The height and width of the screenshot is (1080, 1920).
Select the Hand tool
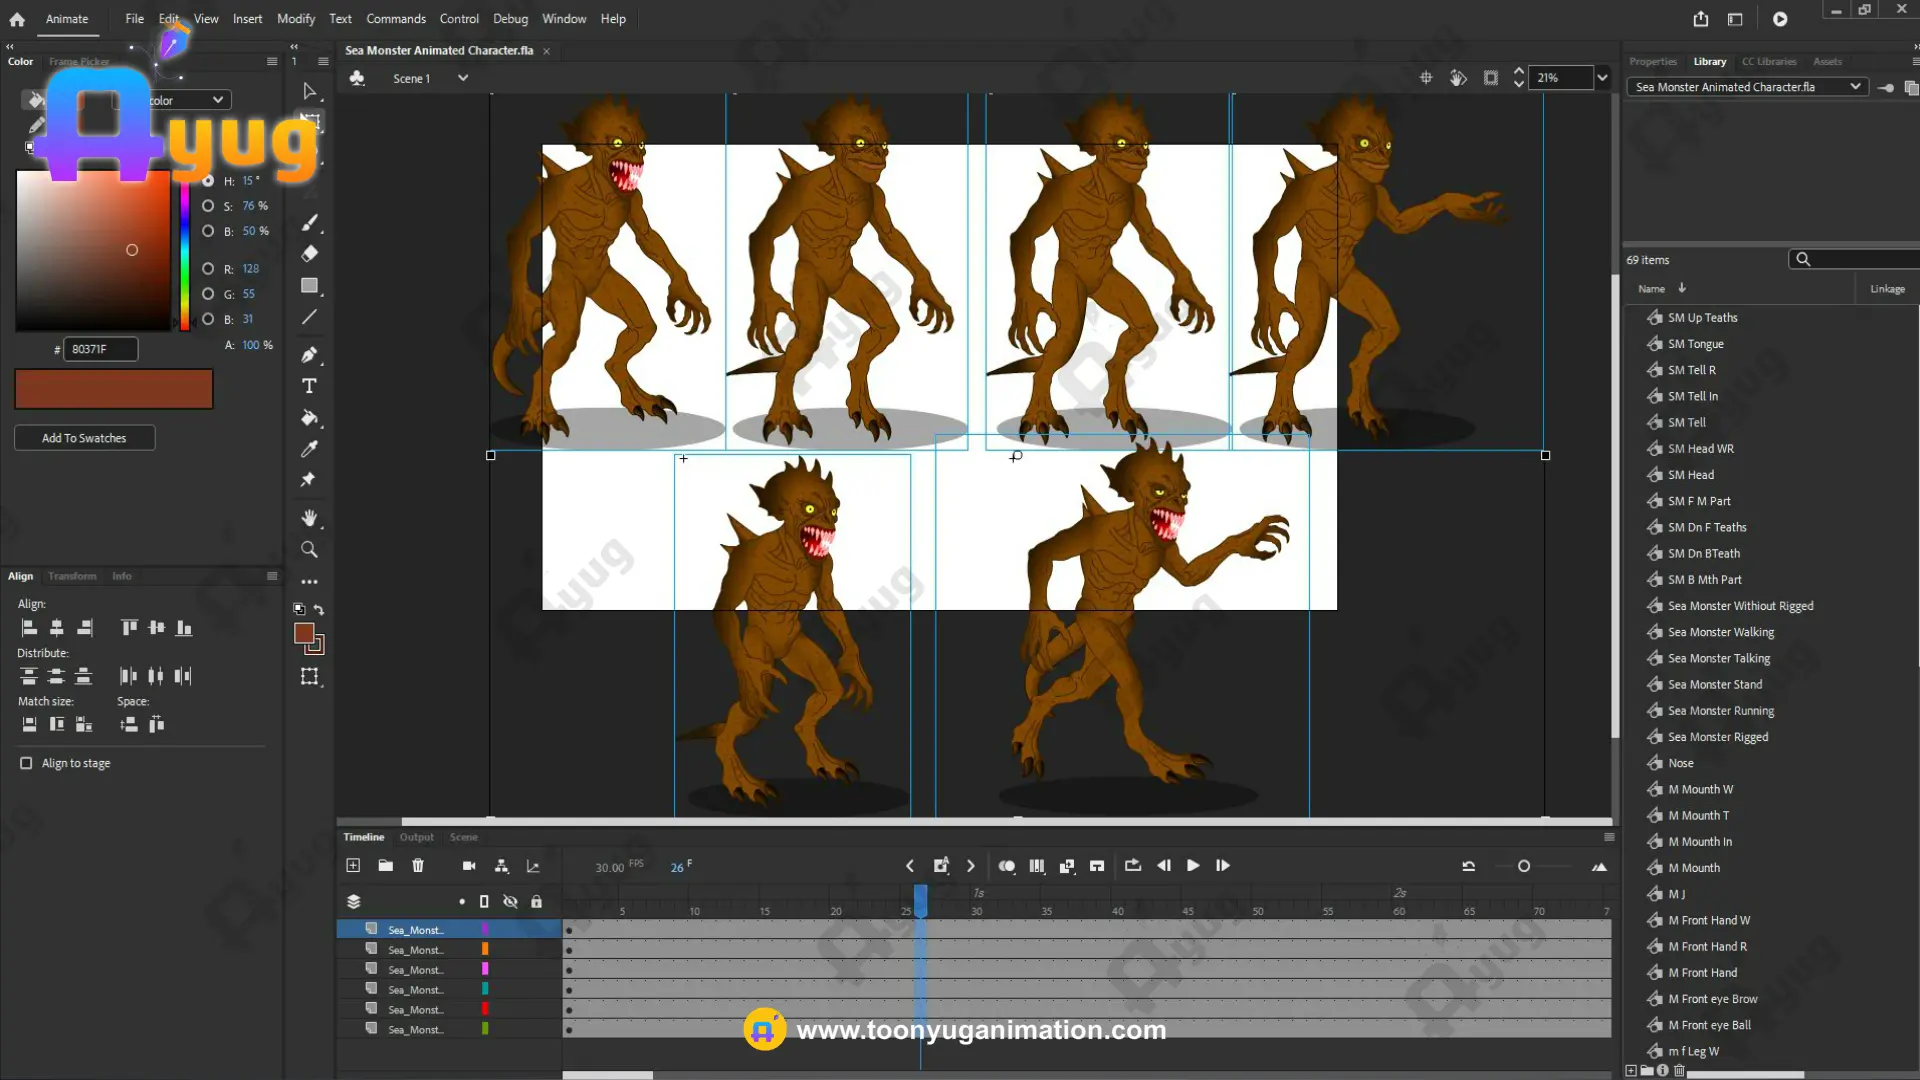click(309, 518)
